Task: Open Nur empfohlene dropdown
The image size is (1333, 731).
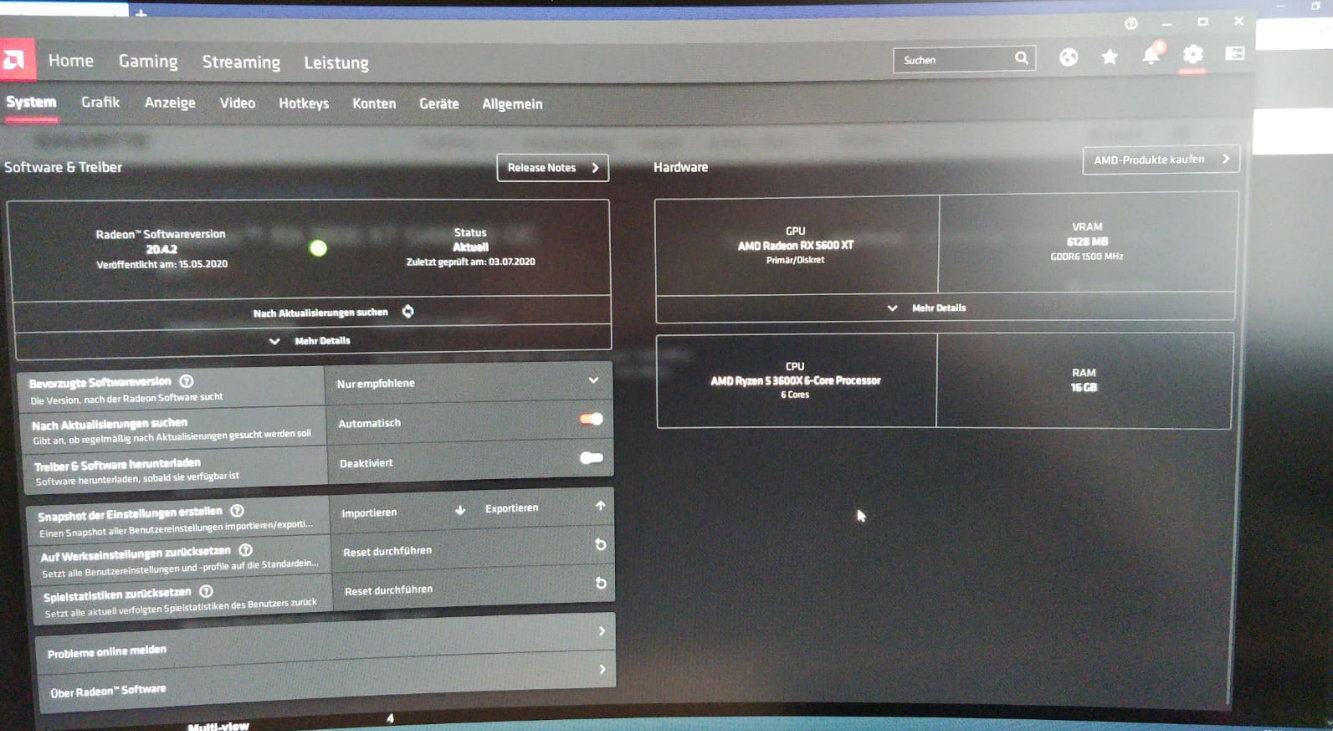Action: click(469, 382)
